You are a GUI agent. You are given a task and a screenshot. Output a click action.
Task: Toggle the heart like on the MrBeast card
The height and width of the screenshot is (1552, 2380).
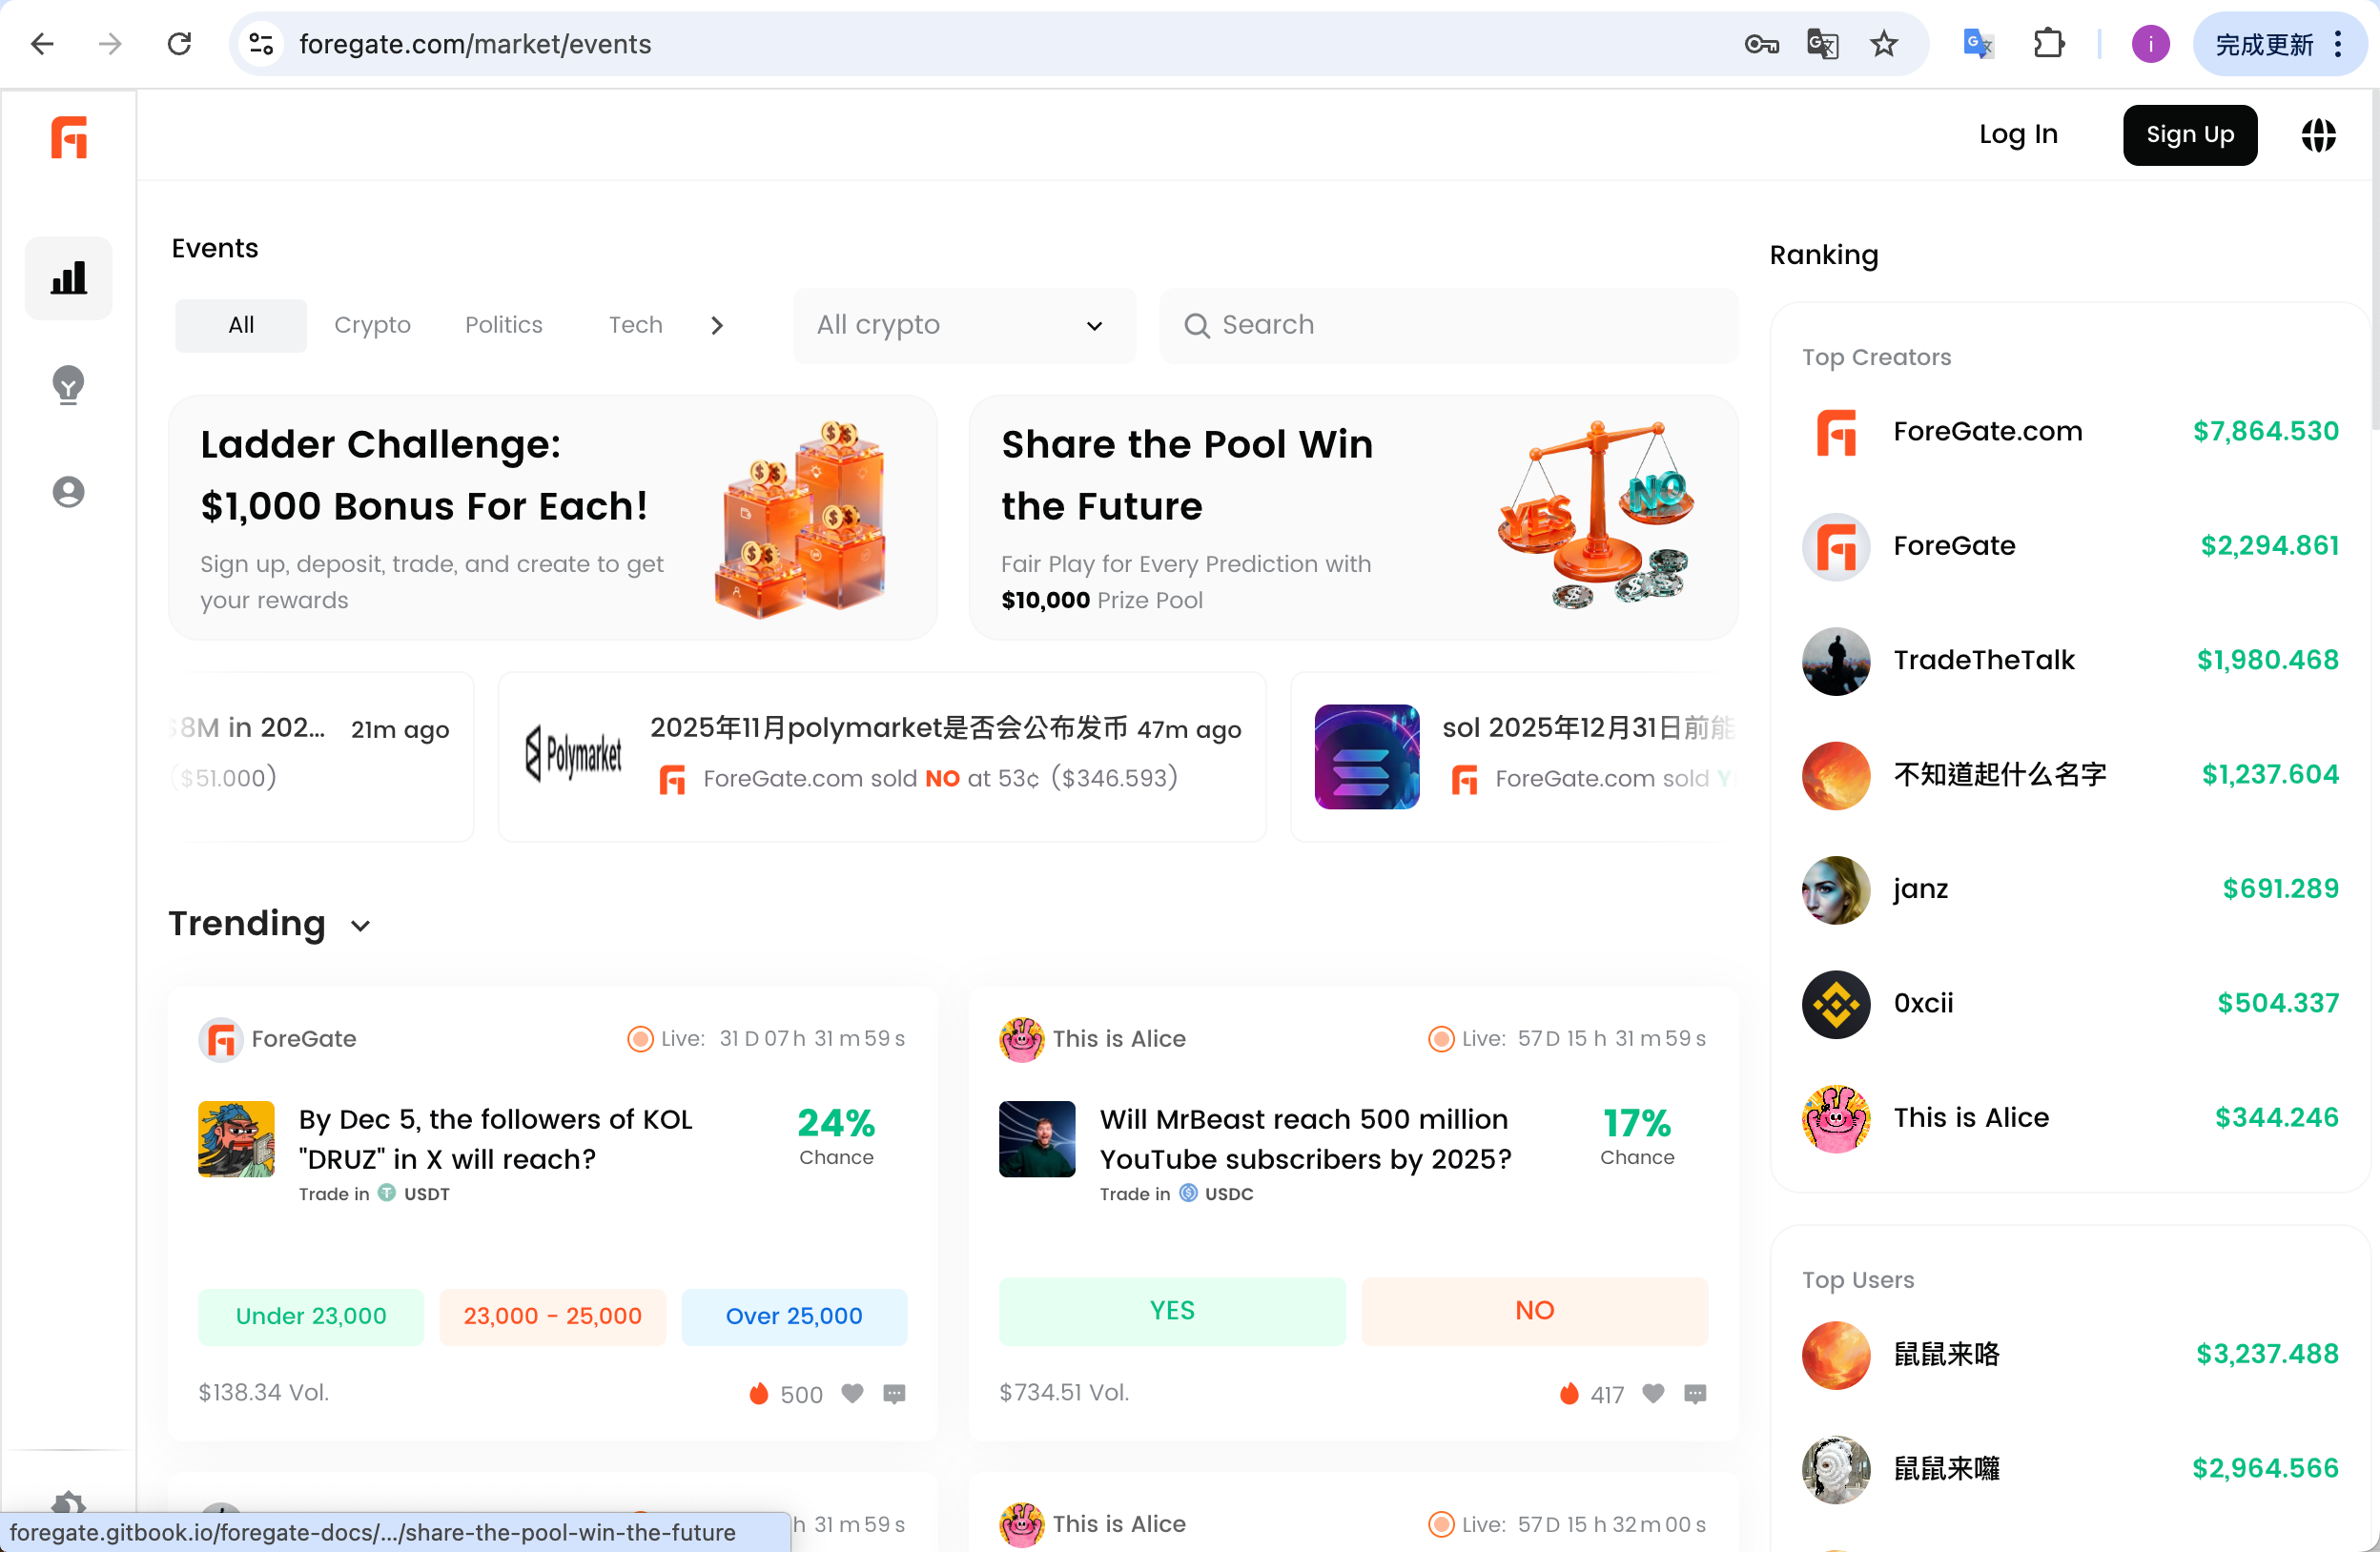[x=1653, y=1393]
